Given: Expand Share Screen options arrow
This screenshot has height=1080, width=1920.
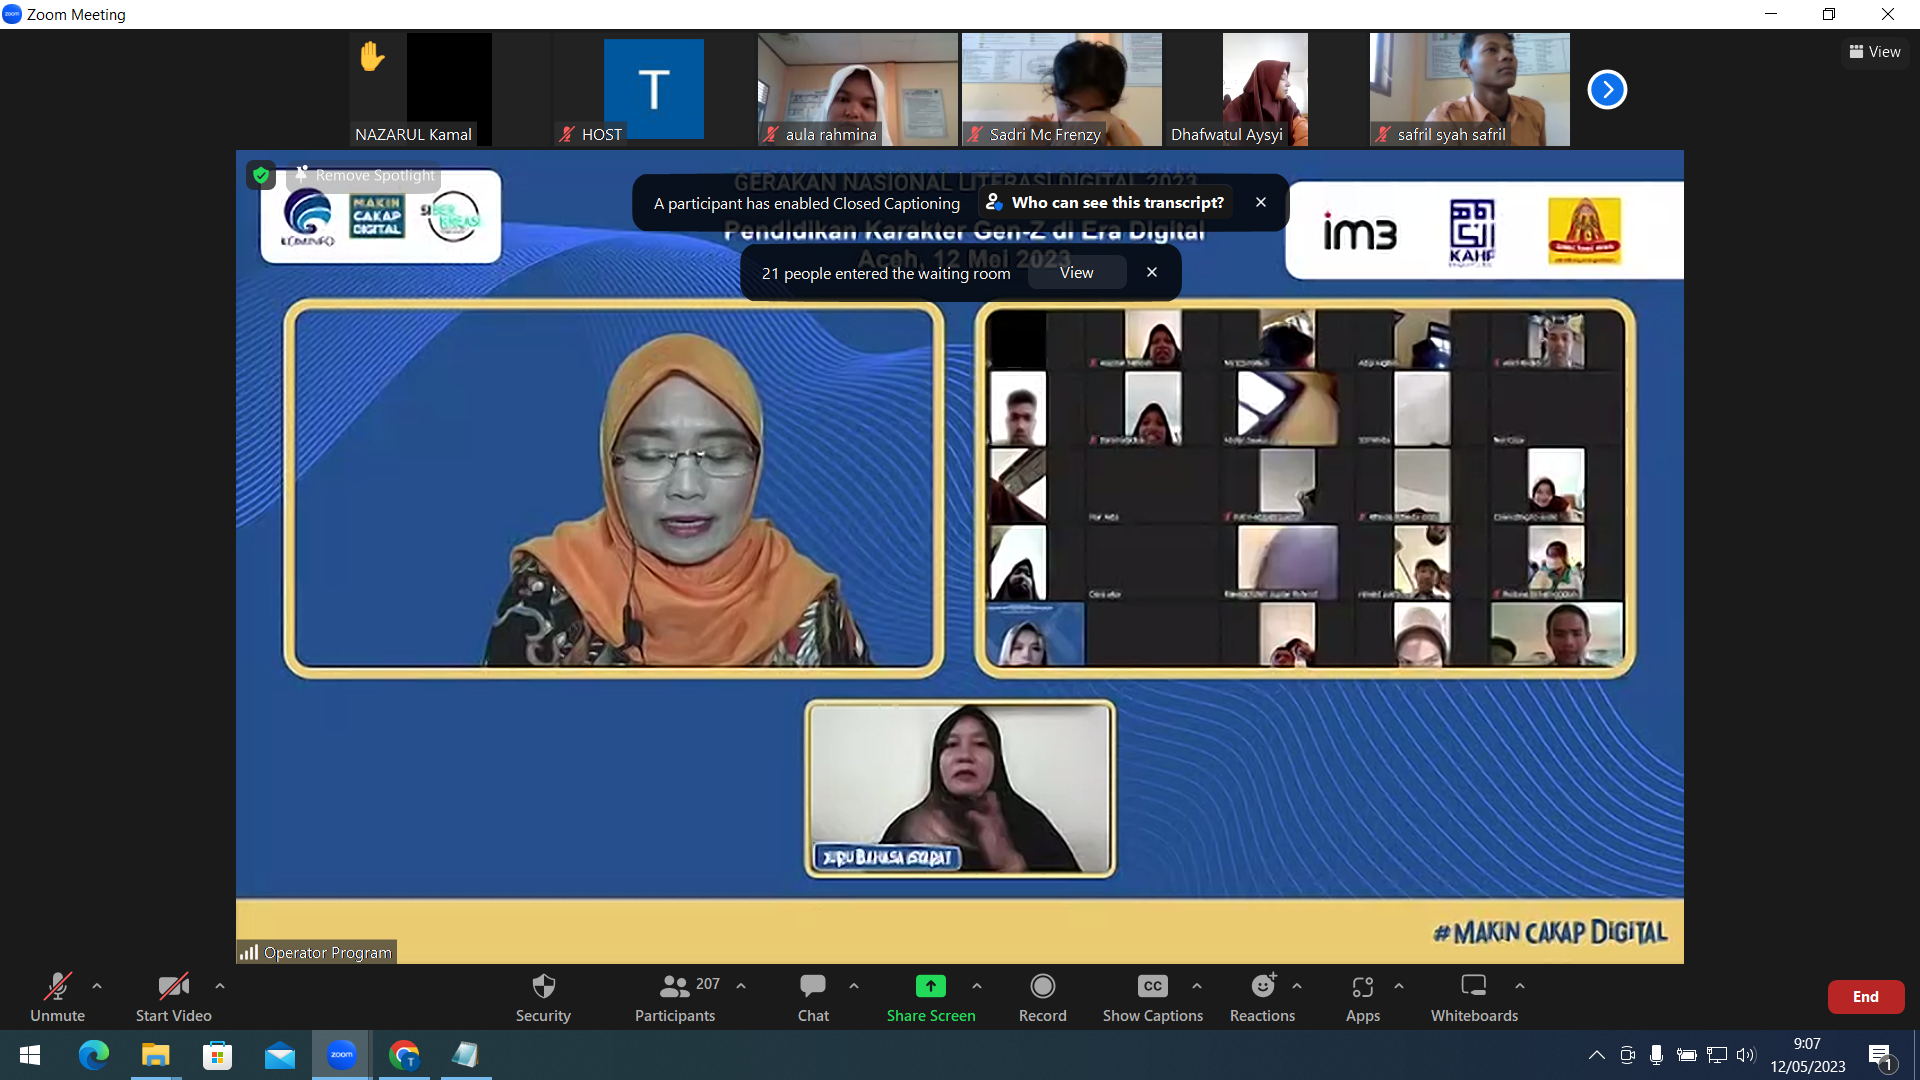Looking at the screenshot, I should click(x=977, y=986).
